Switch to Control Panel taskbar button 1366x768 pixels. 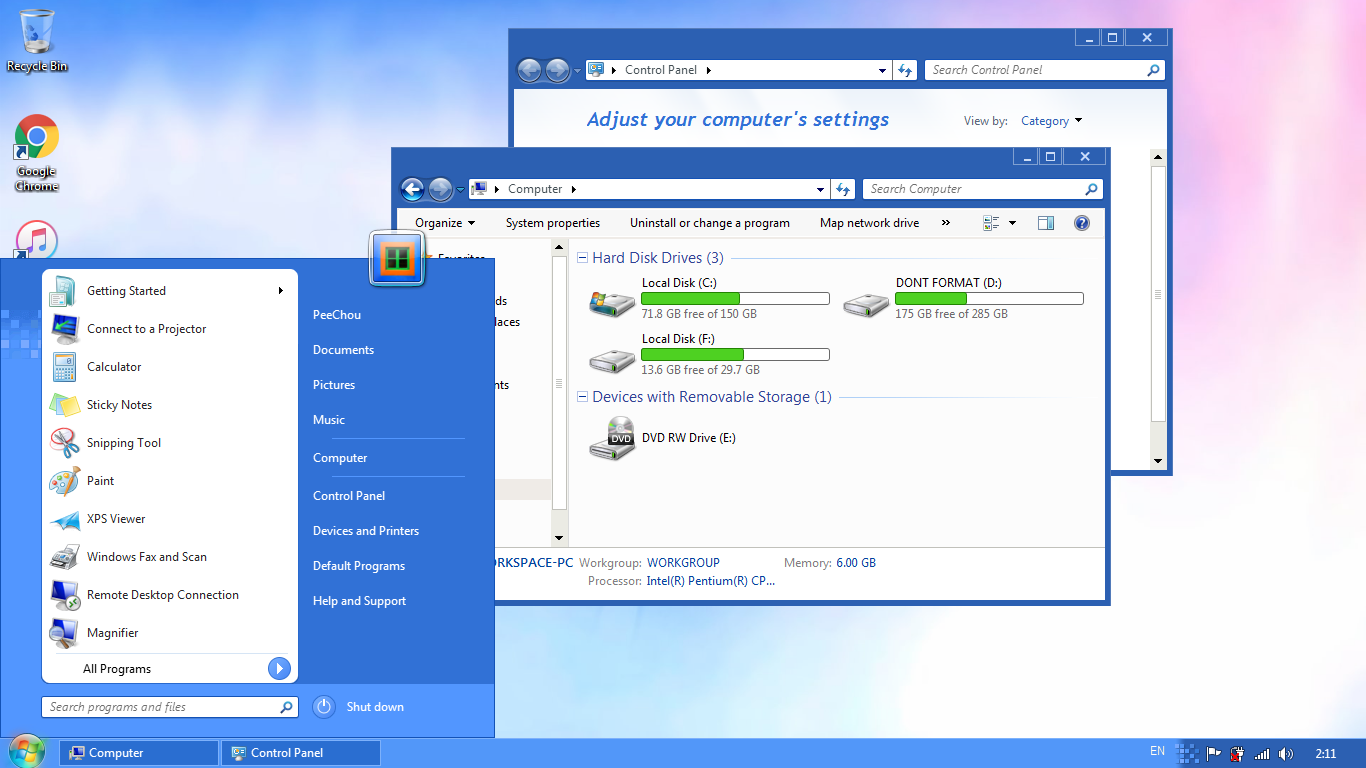(301, 753)
